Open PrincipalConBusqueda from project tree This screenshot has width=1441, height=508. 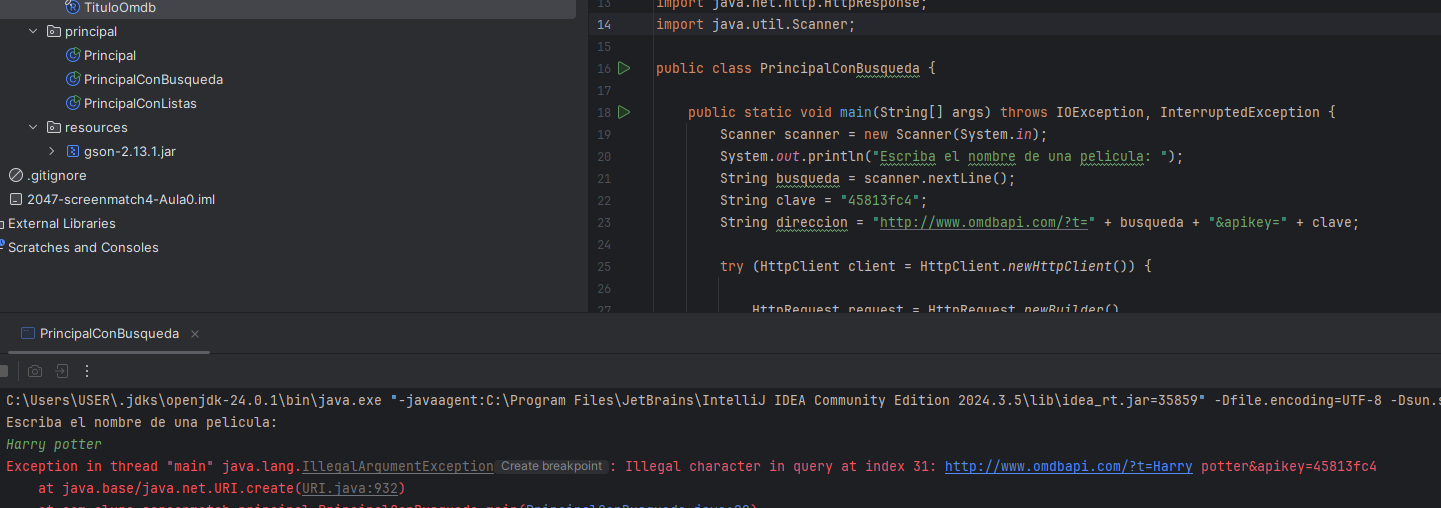(153, 79)
